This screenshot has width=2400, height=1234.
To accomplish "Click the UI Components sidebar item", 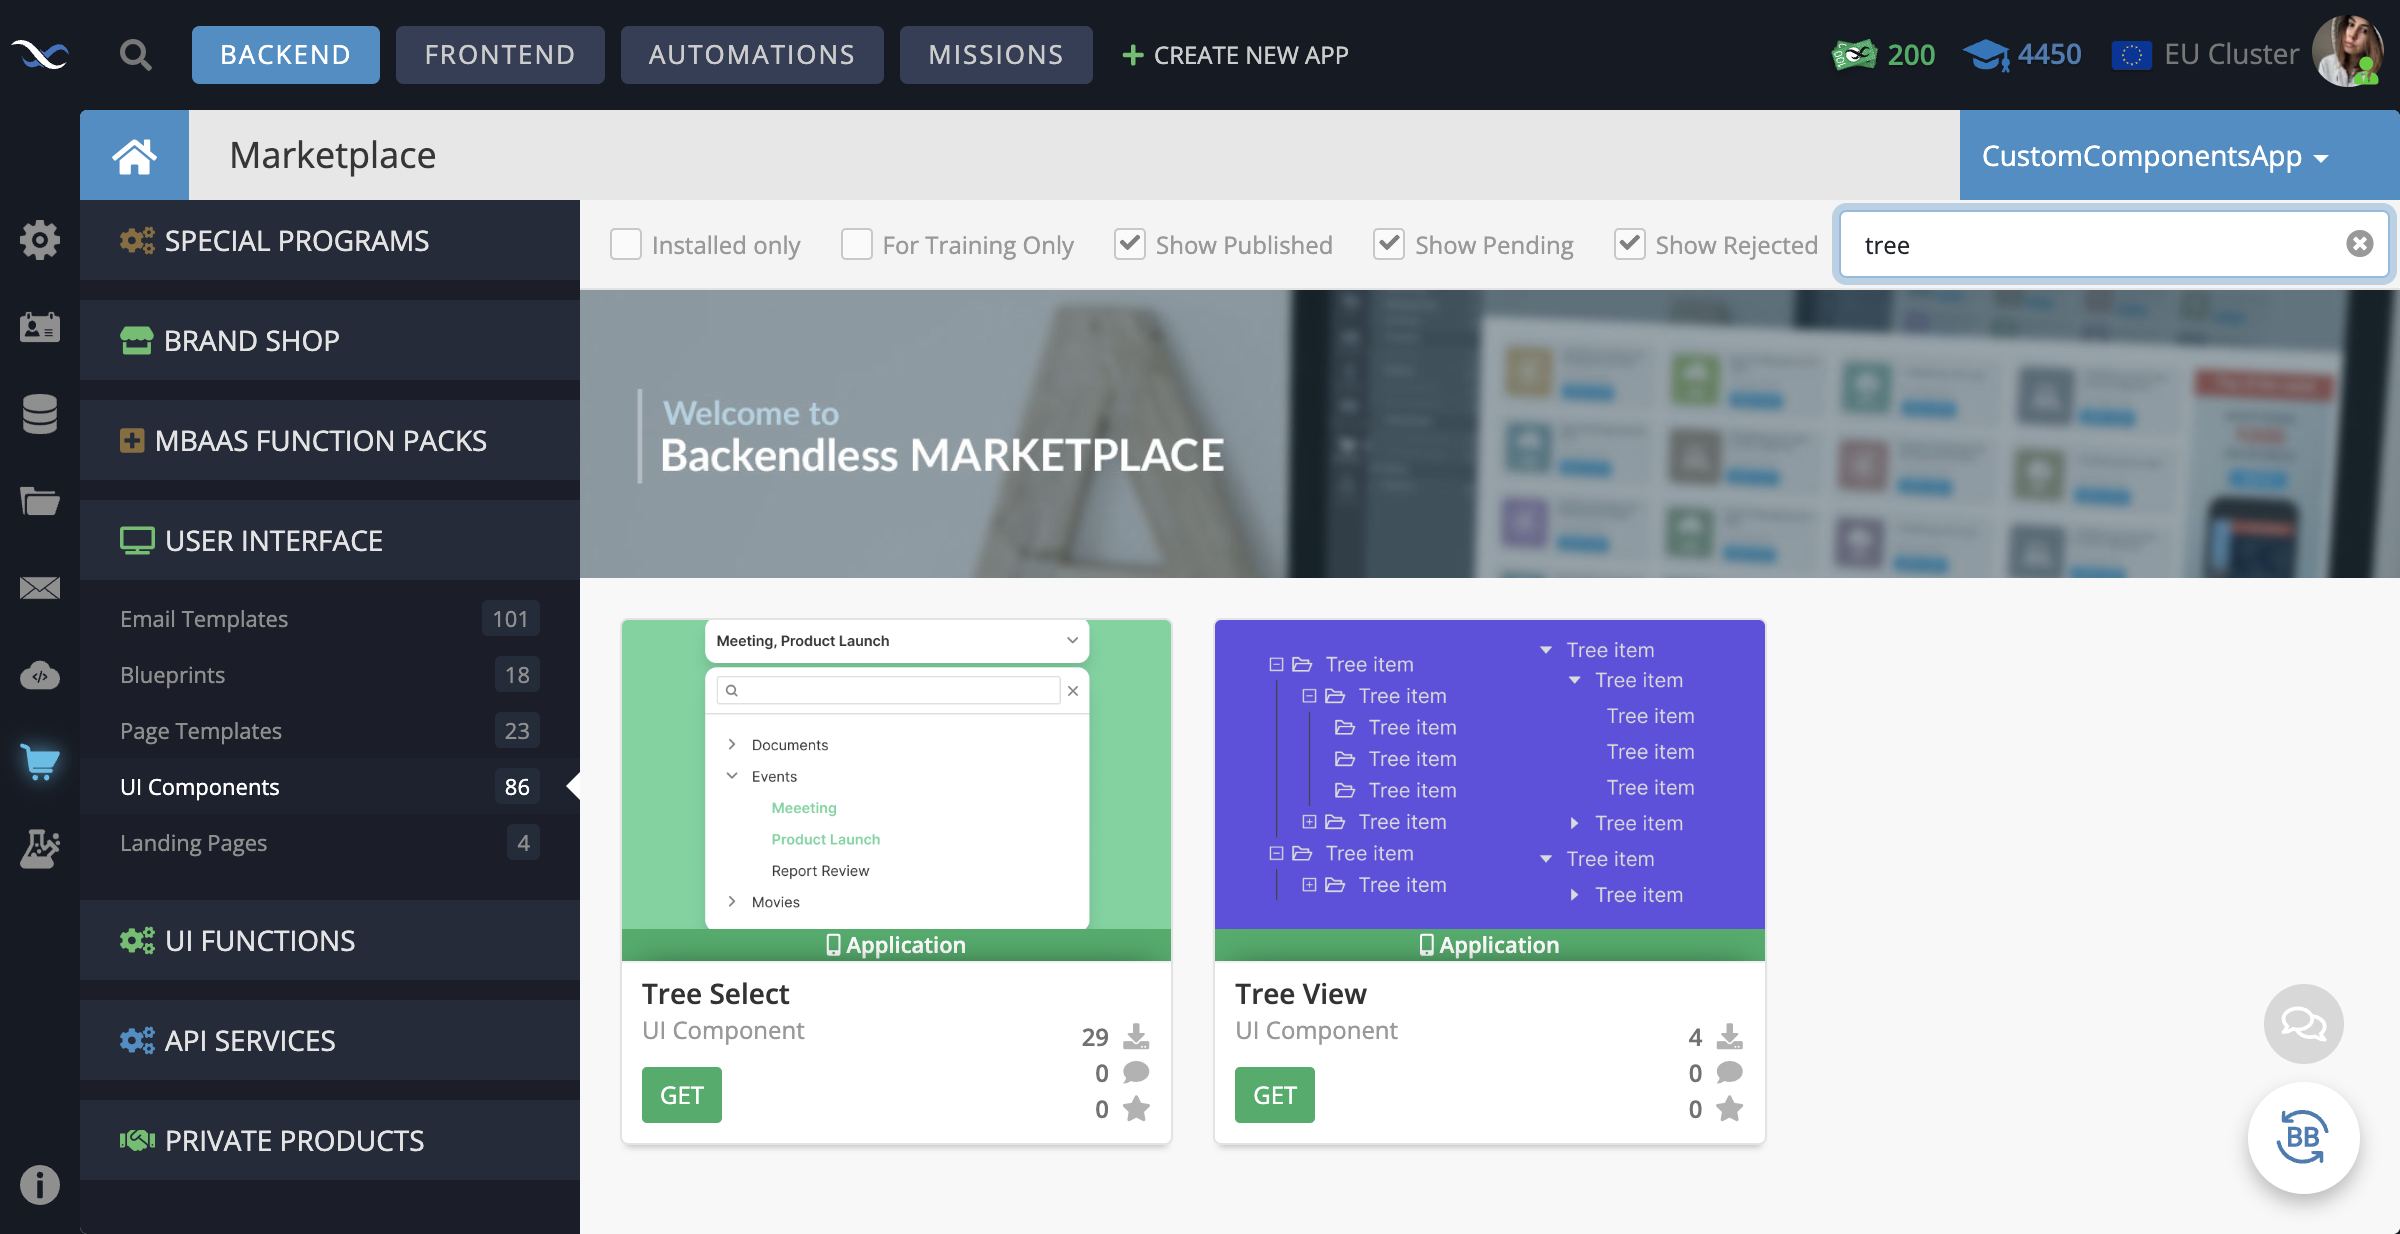I will tap(198, 784).
